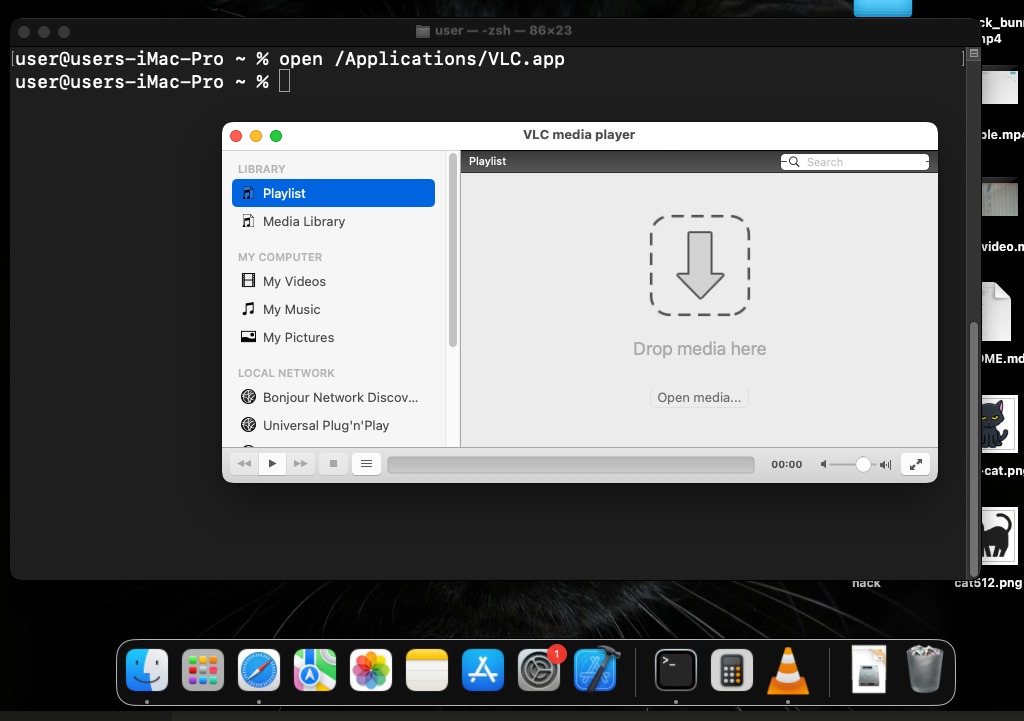Select Bonjour Network Discovery

tap(340, 398)
